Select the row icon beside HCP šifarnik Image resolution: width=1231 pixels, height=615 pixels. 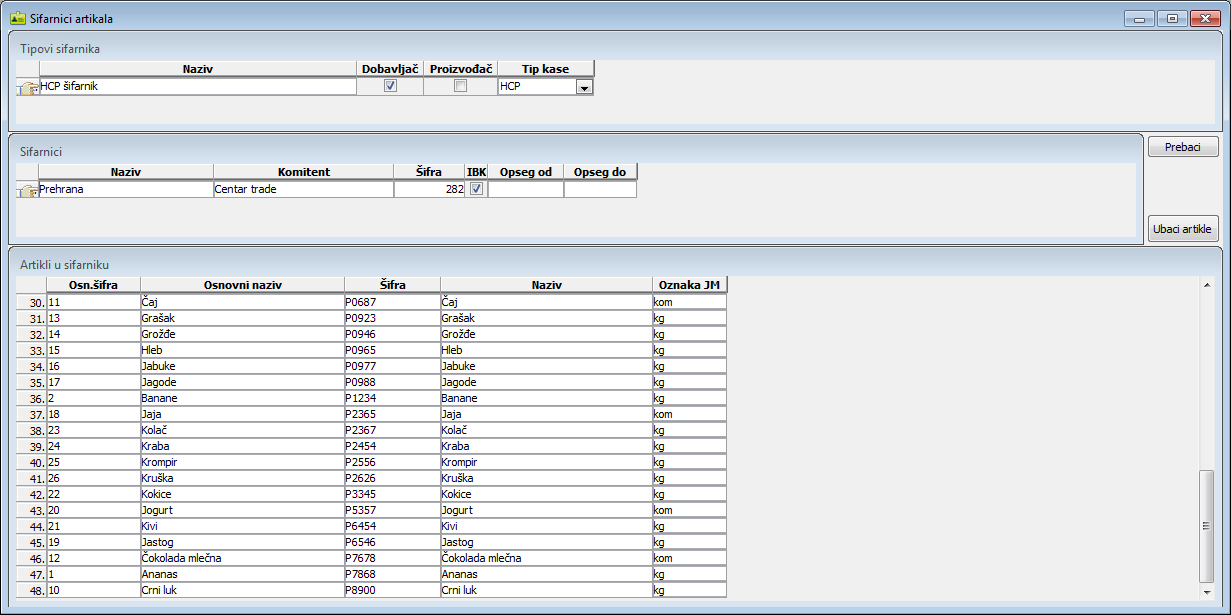pos(28,87)
